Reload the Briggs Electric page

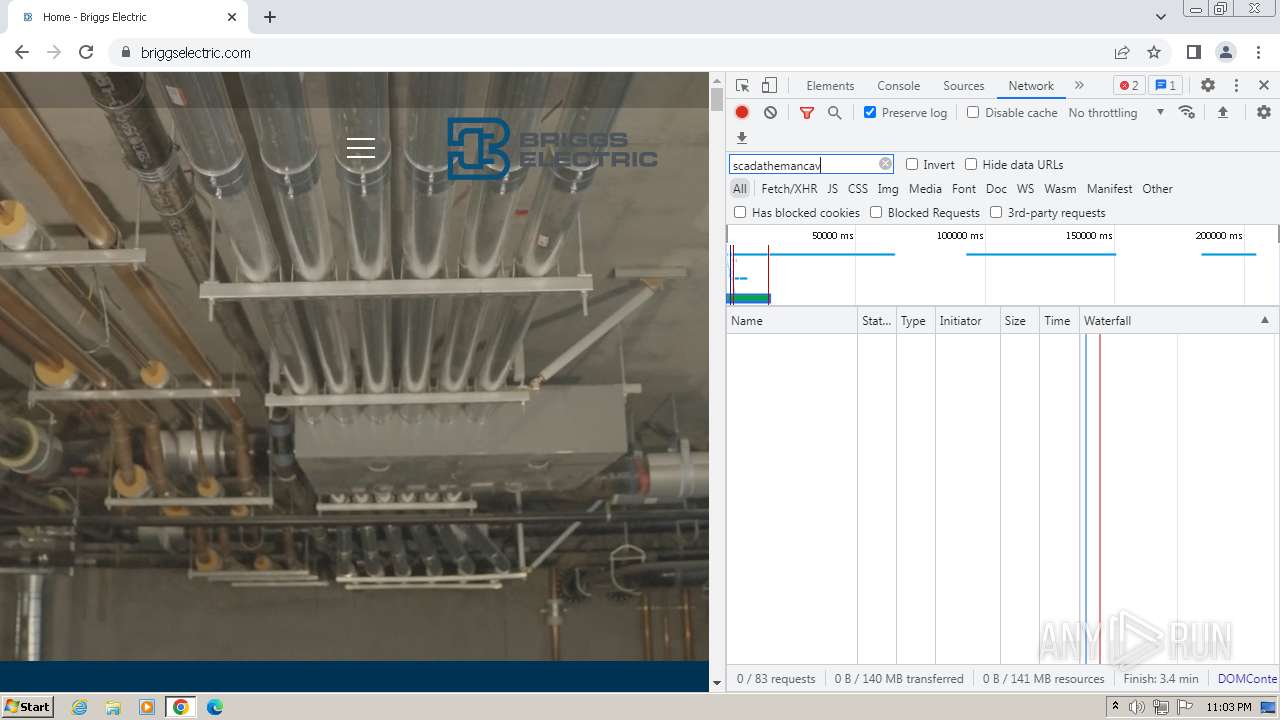click(86, 53)
